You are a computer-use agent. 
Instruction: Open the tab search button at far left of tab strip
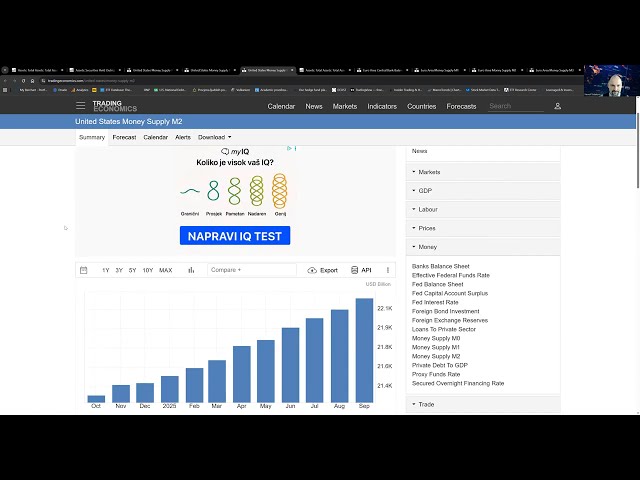pos(5,70)
